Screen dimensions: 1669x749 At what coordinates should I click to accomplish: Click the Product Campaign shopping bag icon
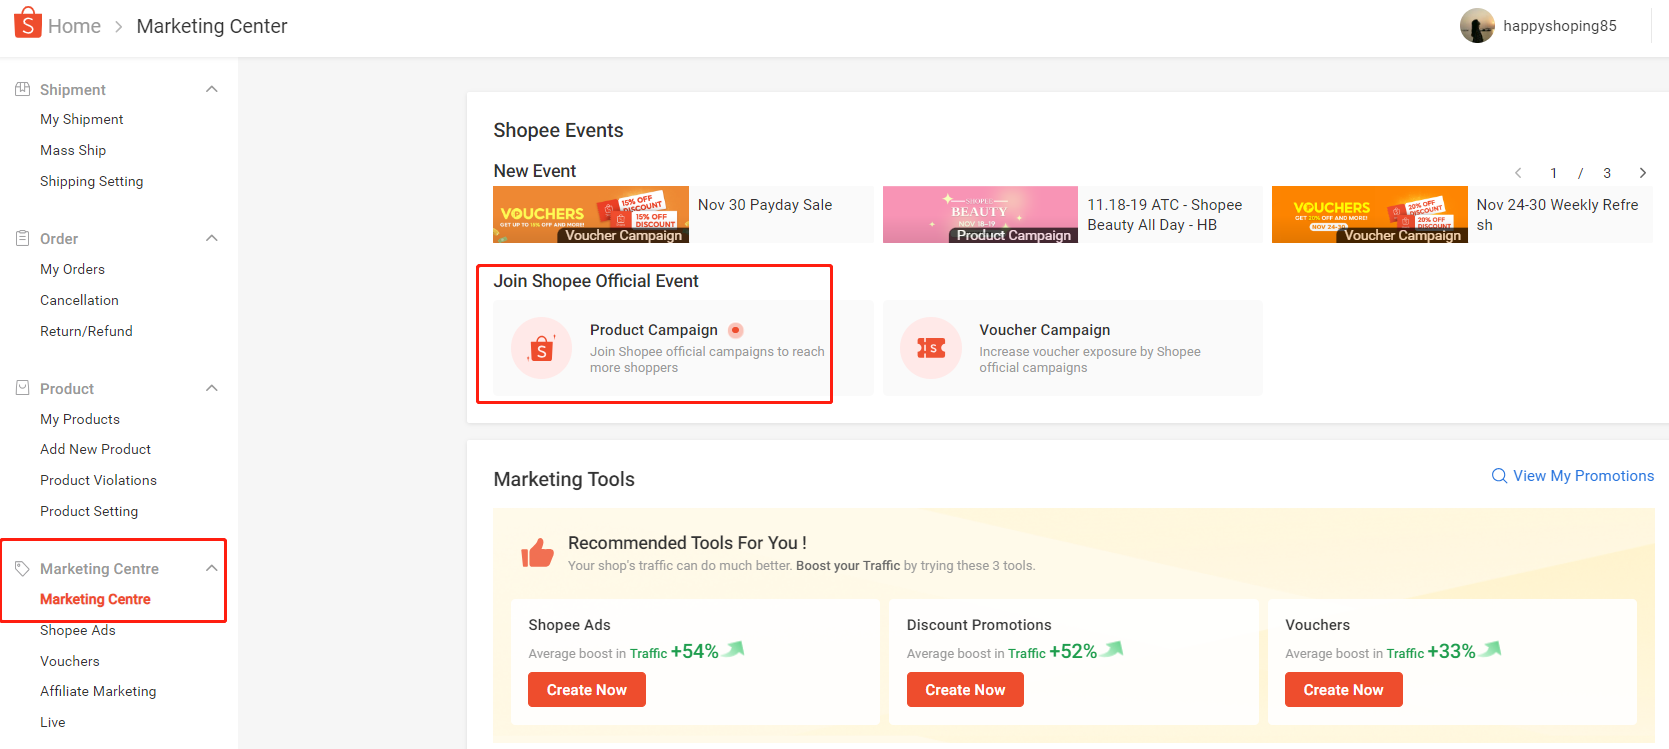tap(541, 348)
